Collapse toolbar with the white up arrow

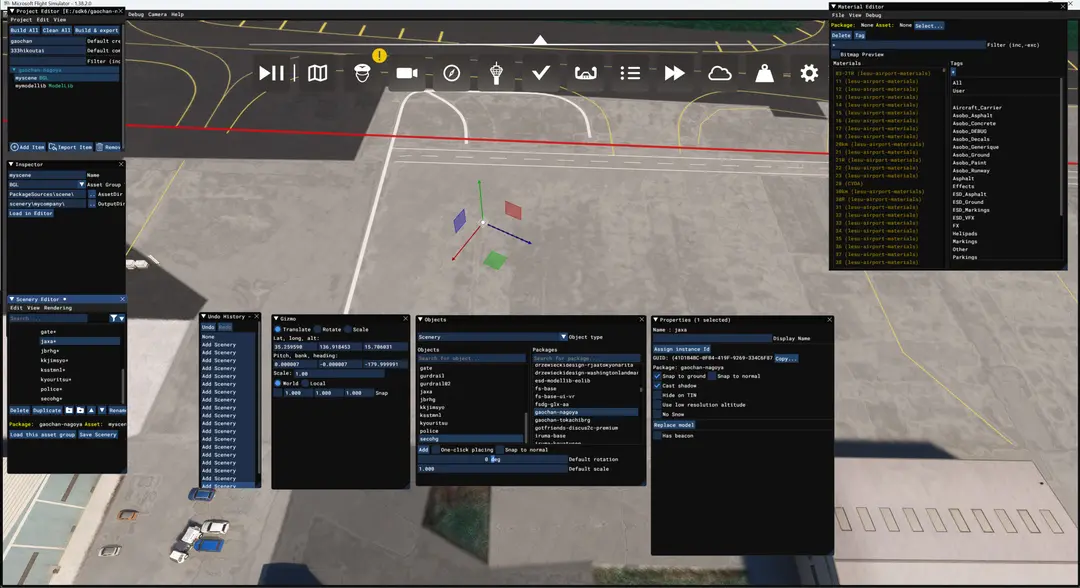(541, 40)
